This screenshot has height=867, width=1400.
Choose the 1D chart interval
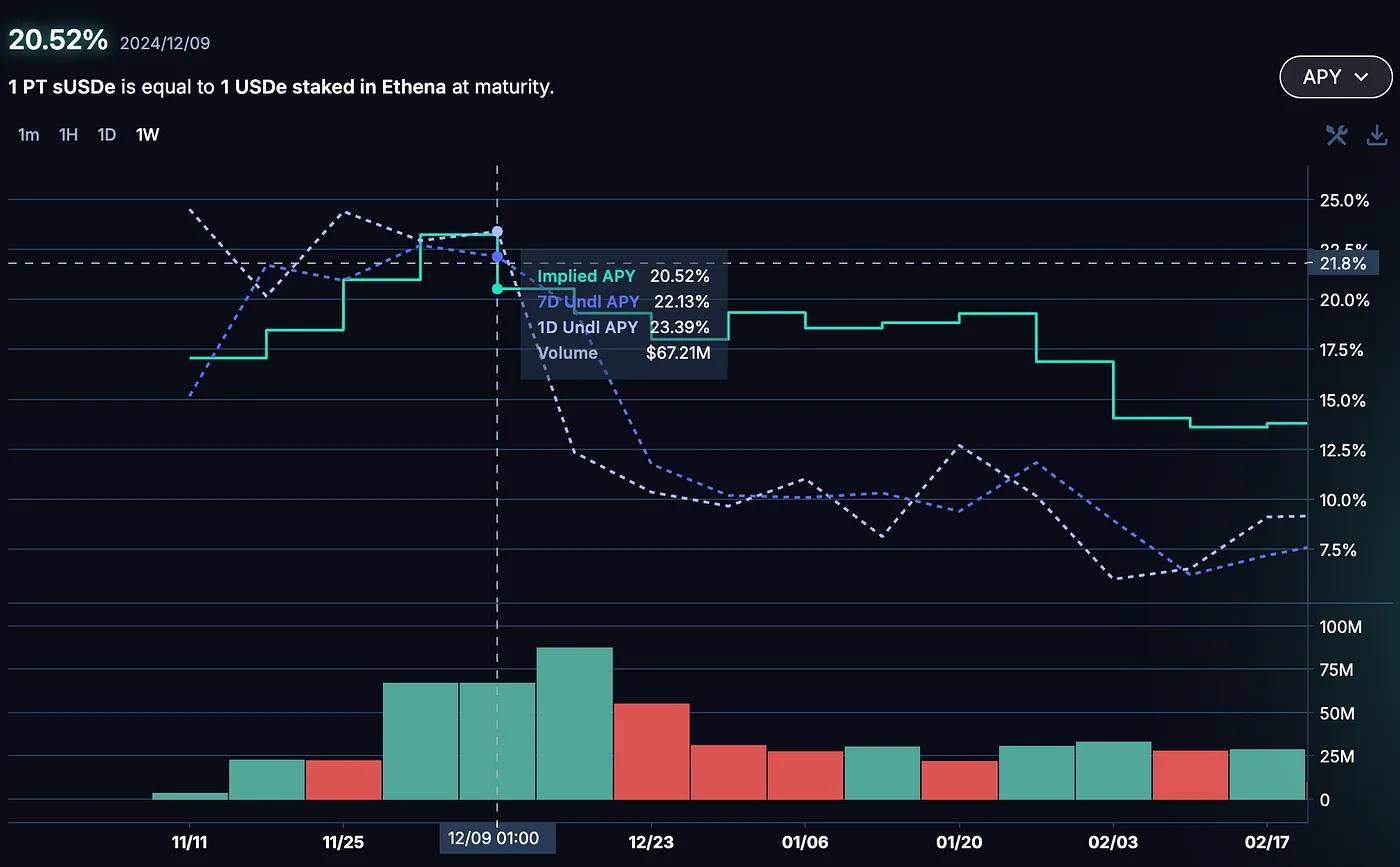pos(106,135)
